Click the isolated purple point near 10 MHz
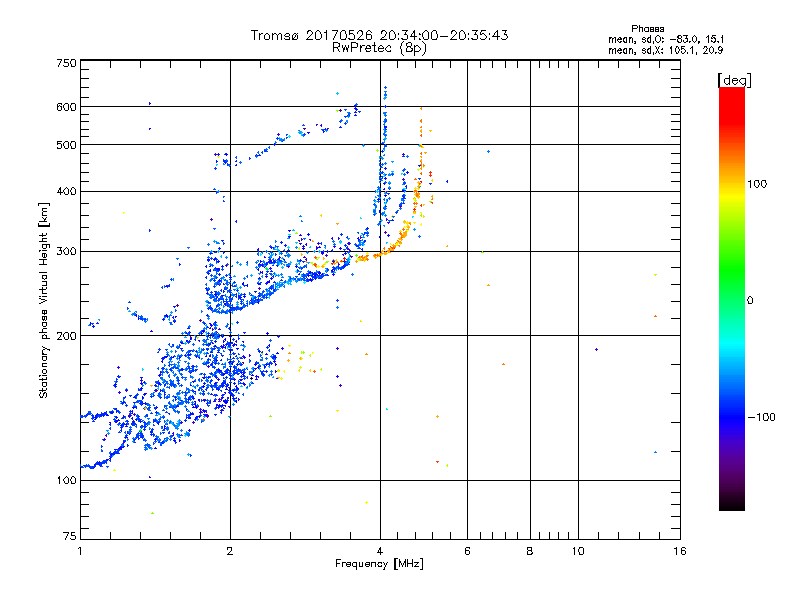Screen dimensions: 800x600 tap(596, 349)
